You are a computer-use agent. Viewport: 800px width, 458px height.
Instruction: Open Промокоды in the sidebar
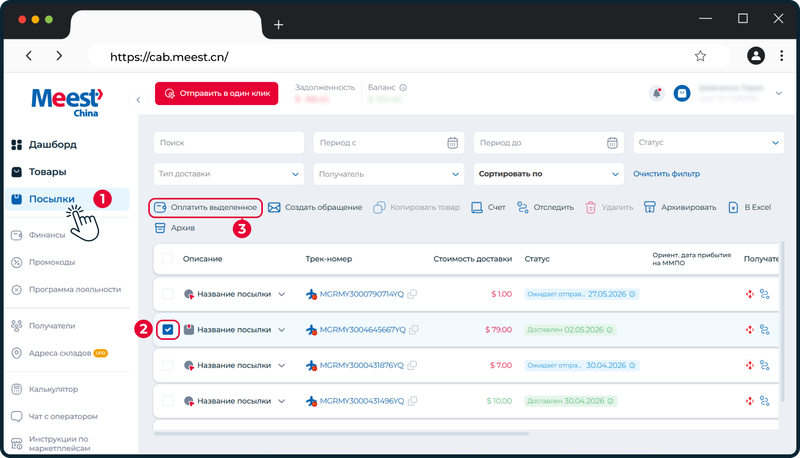(x=43, y=262)
